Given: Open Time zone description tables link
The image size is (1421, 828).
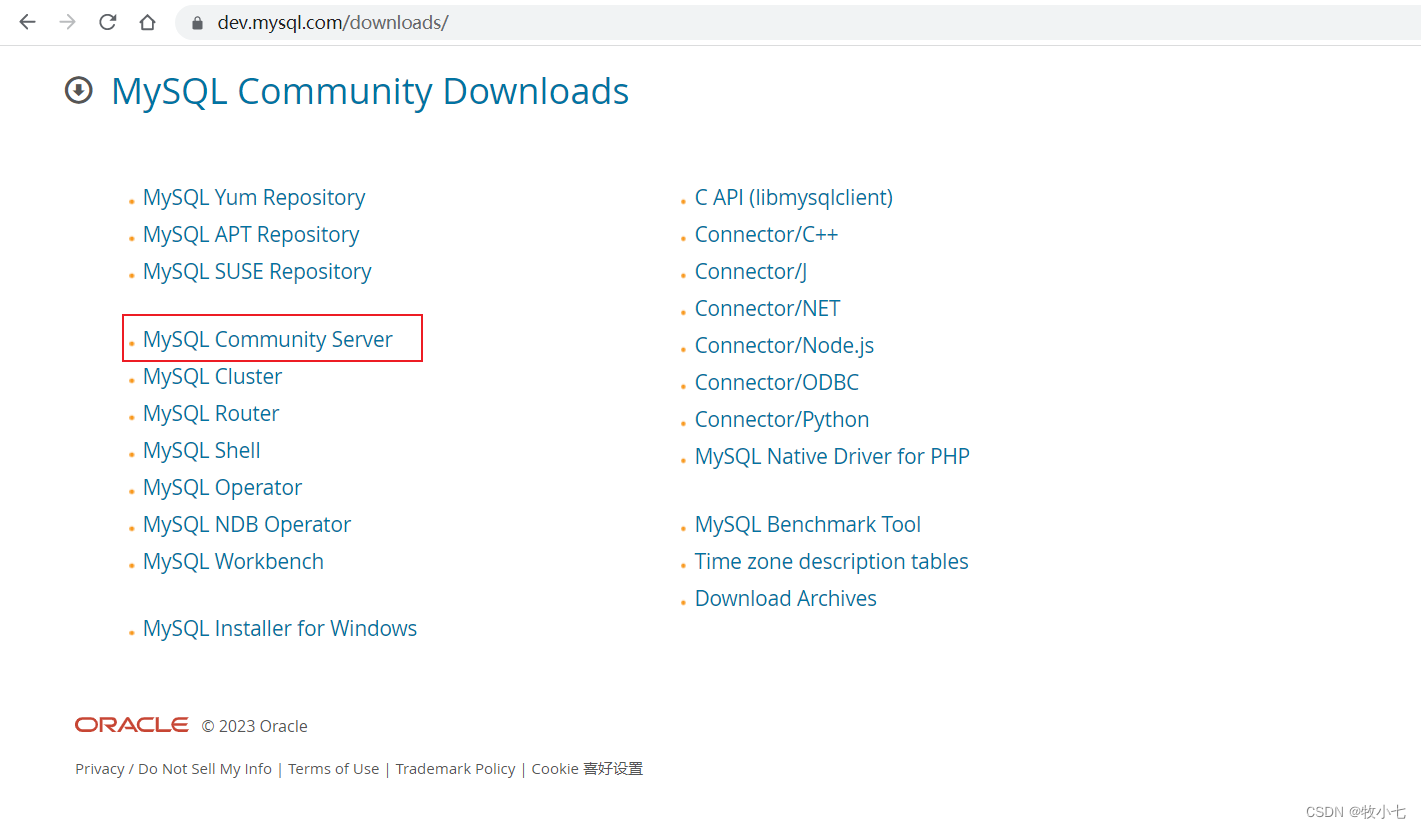Looking at the screenshot, I should tap(832, 561).
